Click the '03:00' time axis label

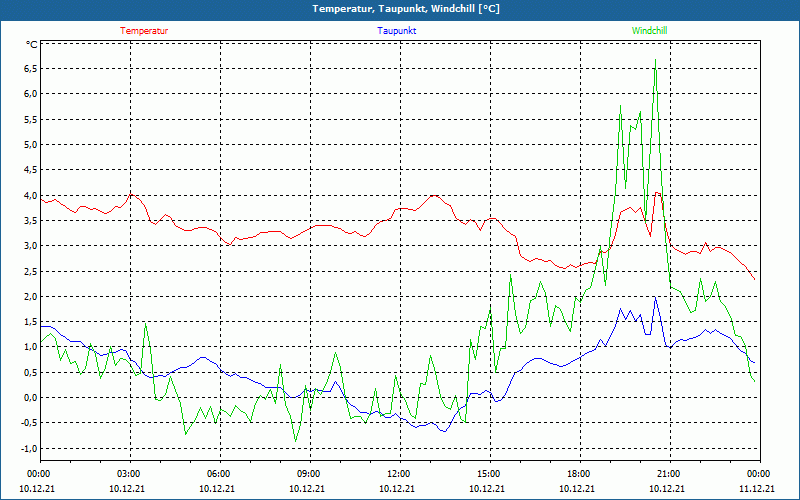tap(129, 474)
